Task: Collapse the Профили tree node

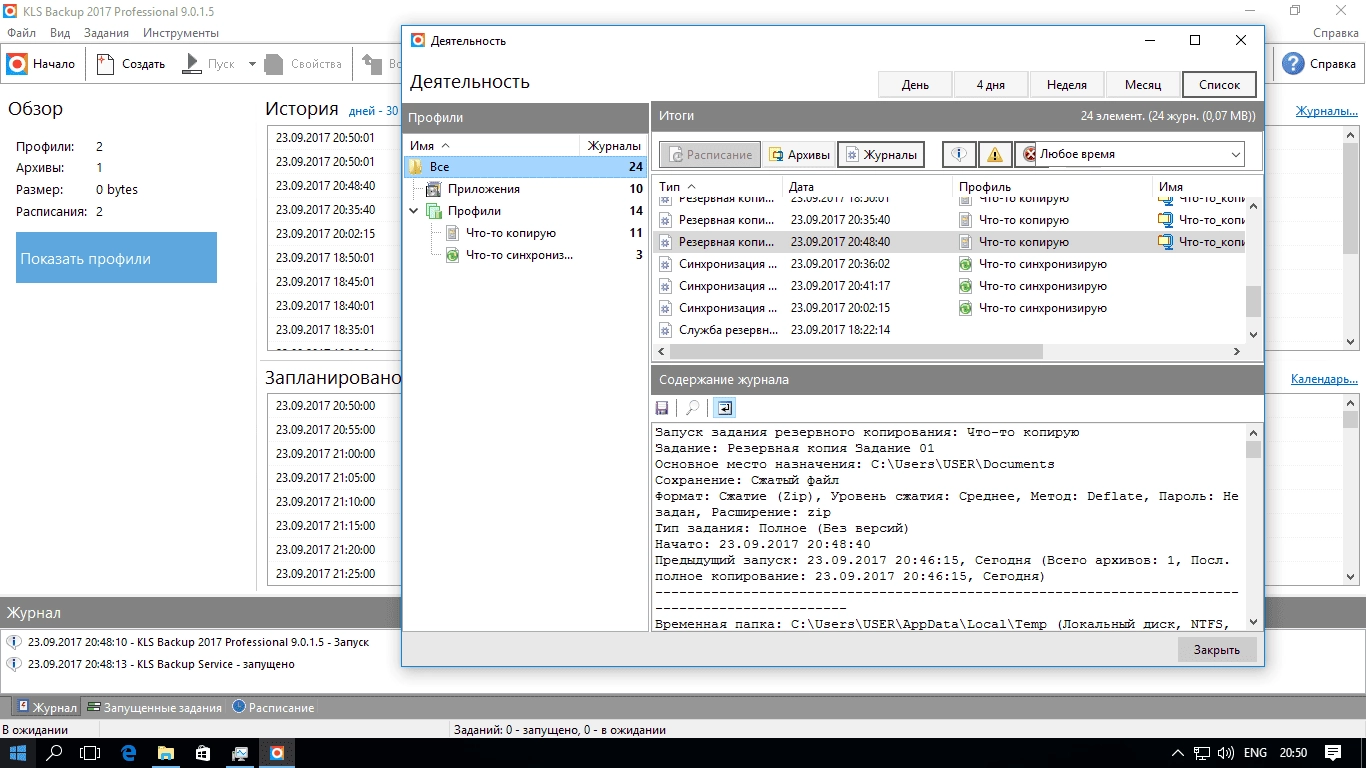Action: (414, 211)
